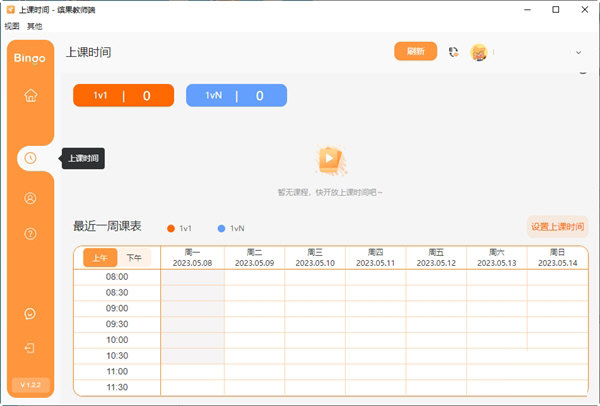The width and height of the screenshot is (600, 406).
Task: Switch to the 下午 afternoon tab
Action: pyautogui.click(x=134, y=258)
